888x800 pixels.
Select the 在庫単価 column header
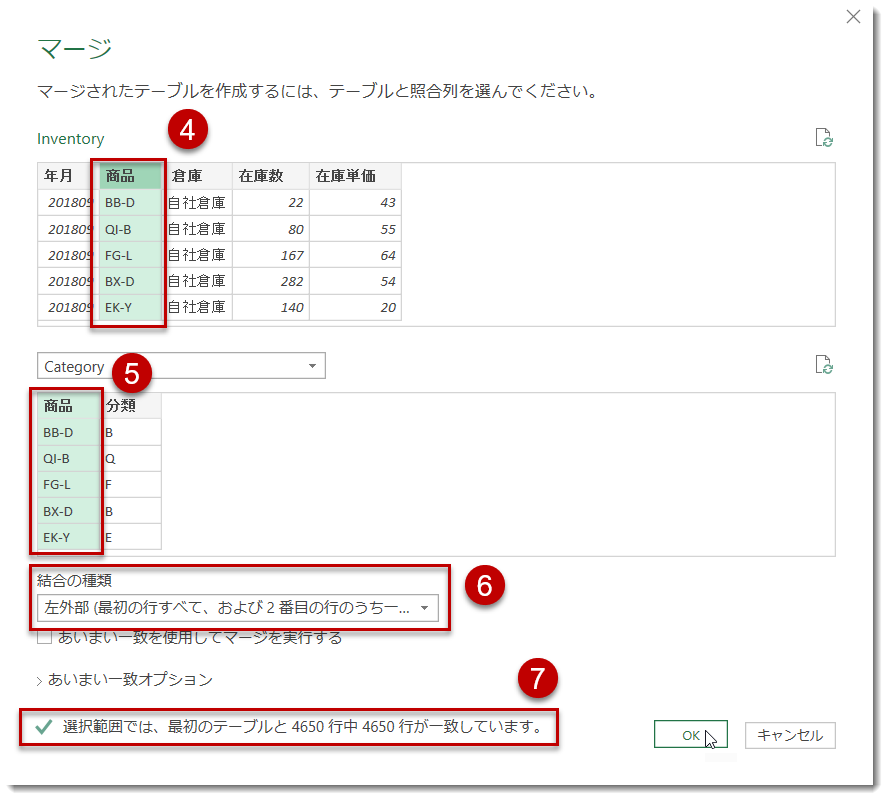pos(348,175)
